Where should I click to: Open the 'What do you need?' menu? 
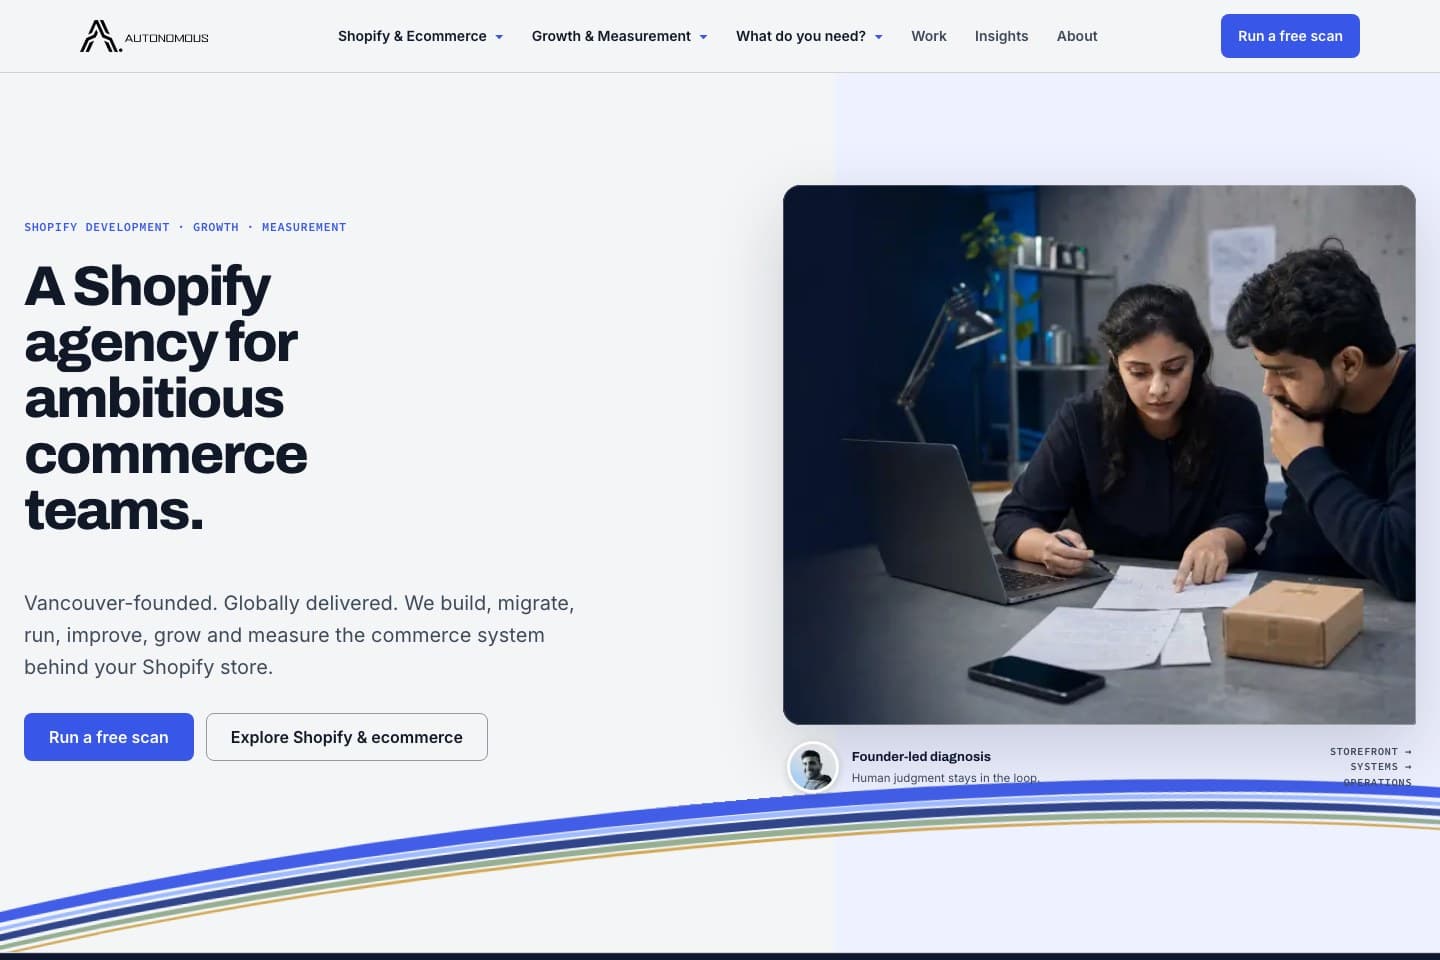(x=809, y=36)
